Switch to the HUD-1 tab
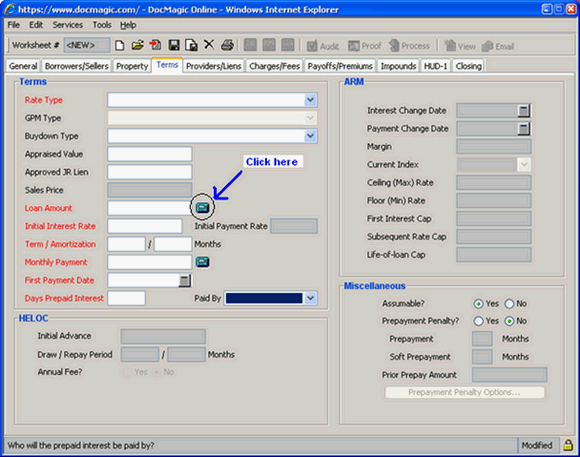This screenshot has height=457, width=580. click(x=435, y=66)
